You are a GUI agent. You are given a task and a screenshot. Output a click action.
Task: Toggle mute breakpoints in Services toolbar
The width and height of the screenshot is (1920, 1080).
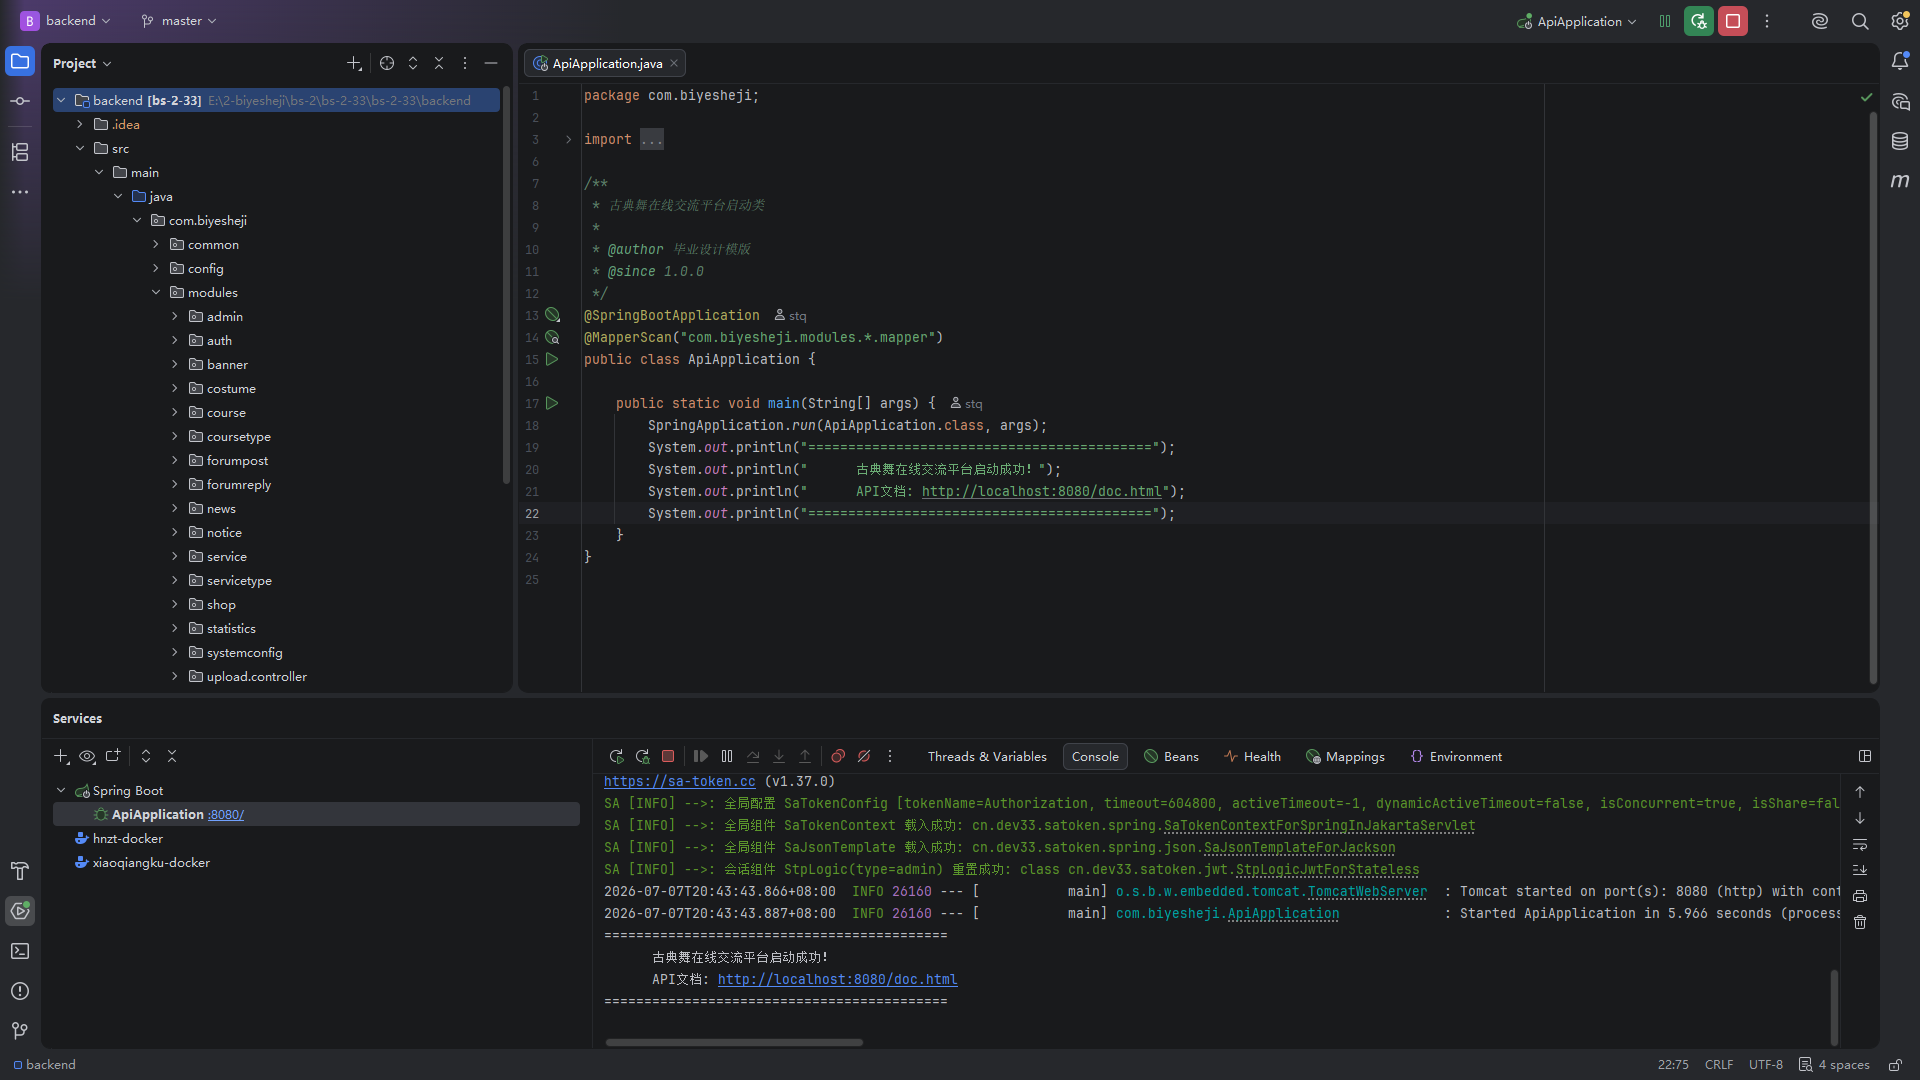tap(864, 757)
